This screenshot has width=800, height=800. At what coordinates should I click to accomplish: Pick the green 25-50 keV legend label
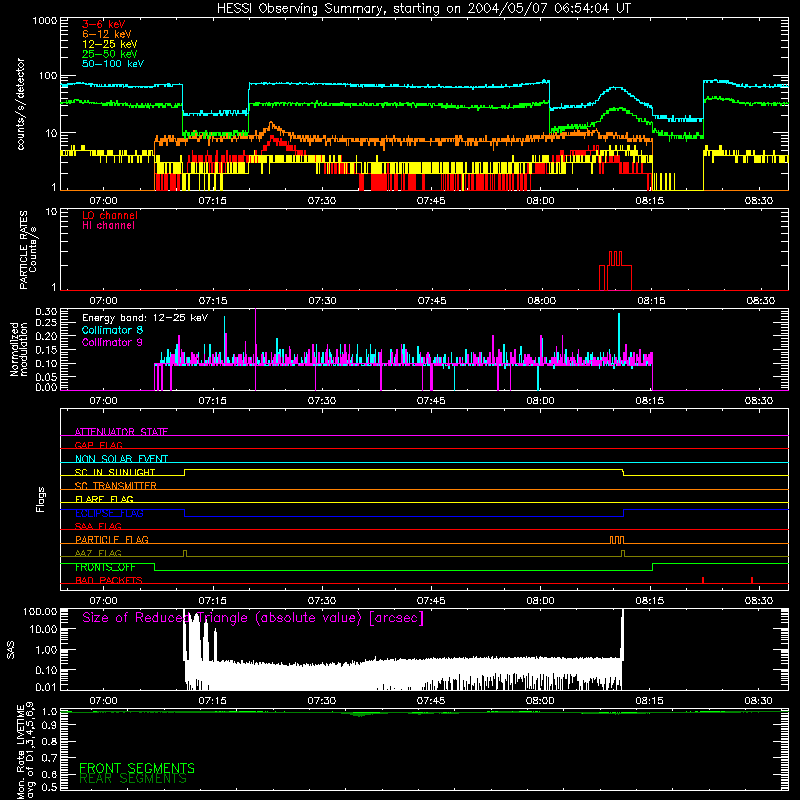tap(109, 54)
